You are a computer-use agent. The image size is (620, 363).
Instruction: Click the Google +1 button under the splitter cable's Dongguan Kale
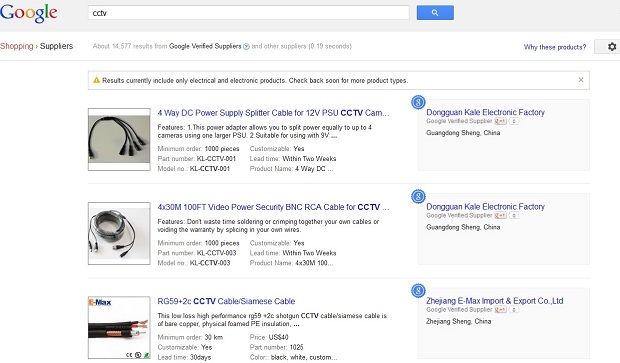pos(501,121)
